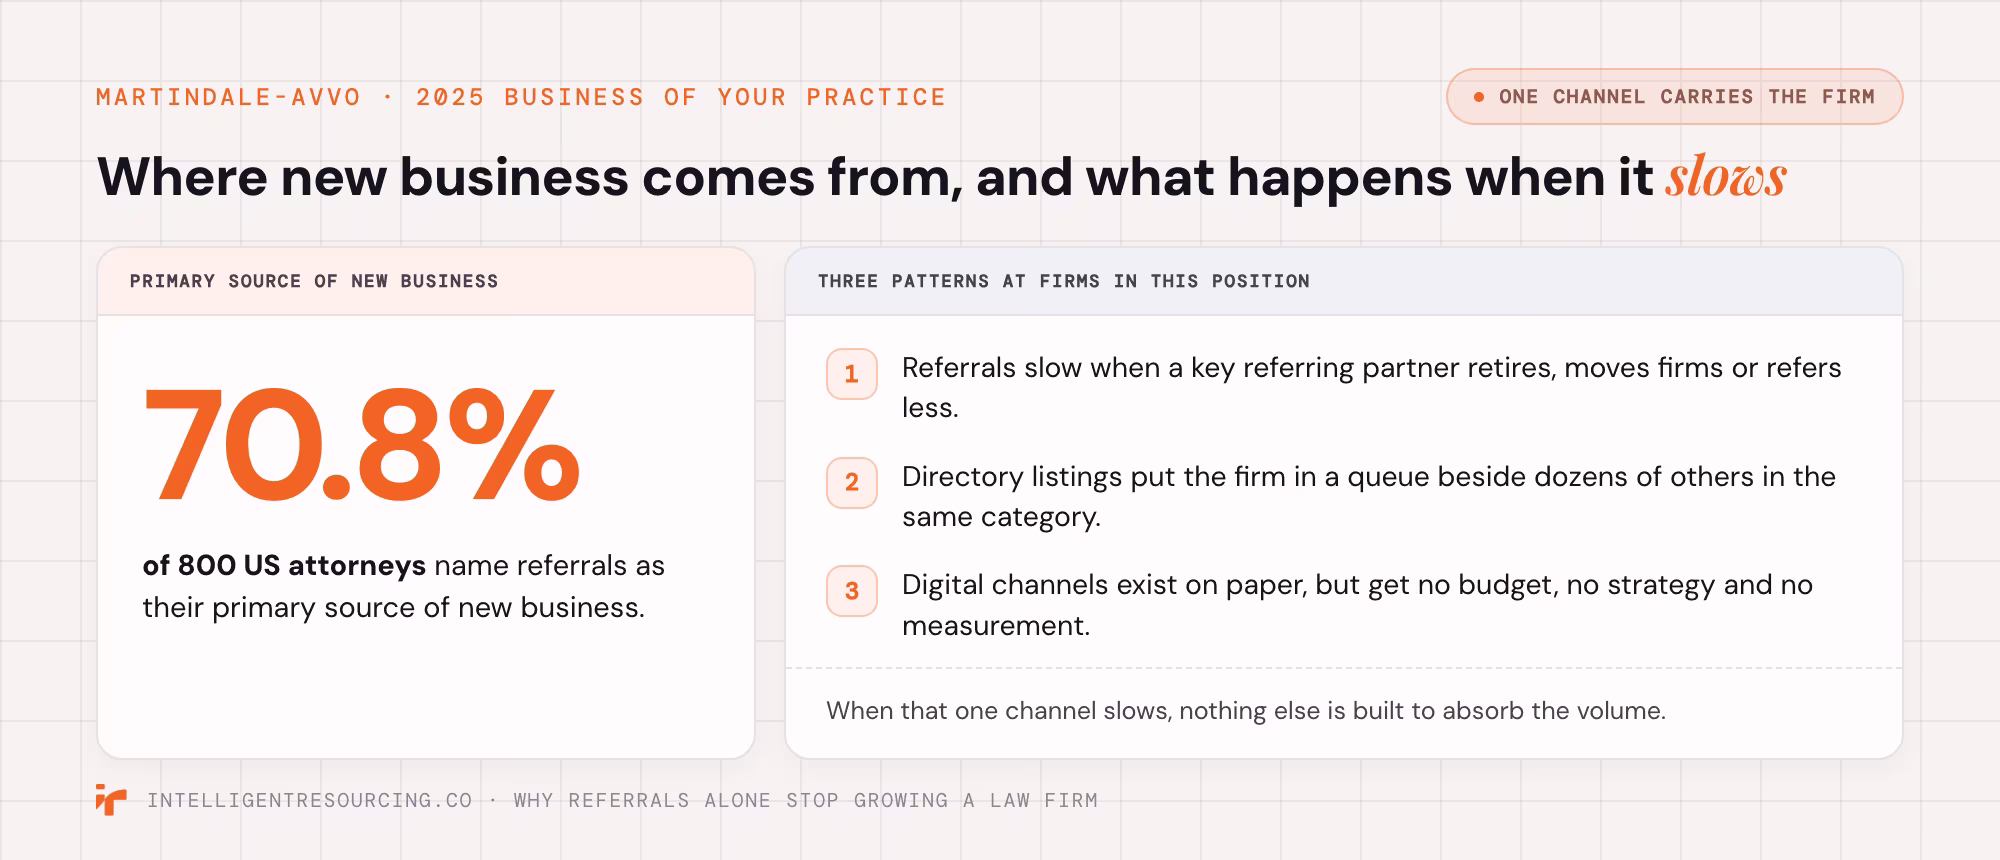This screenshot has width=2000, height=860.
Task: Click 'Why referrals alone stop growing a law firm'
Action: pyautogui.click(x=805, y=800)
